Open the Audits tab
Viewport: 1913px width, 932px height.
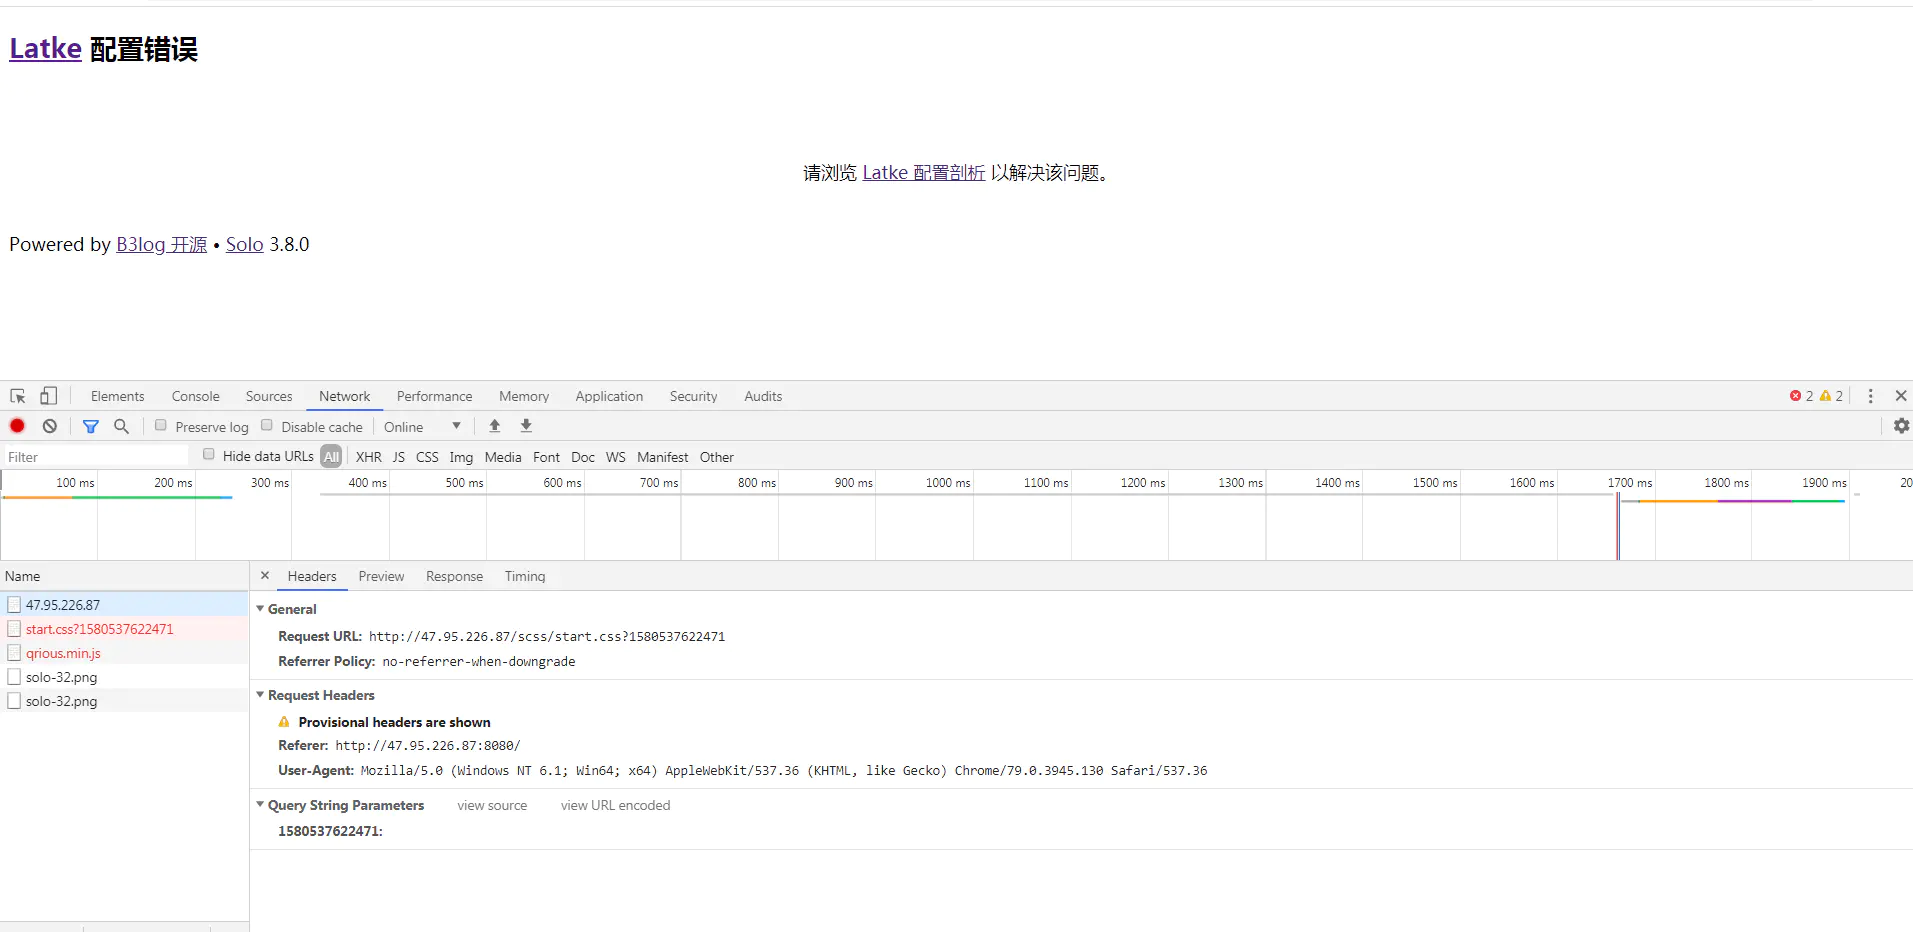763,396
